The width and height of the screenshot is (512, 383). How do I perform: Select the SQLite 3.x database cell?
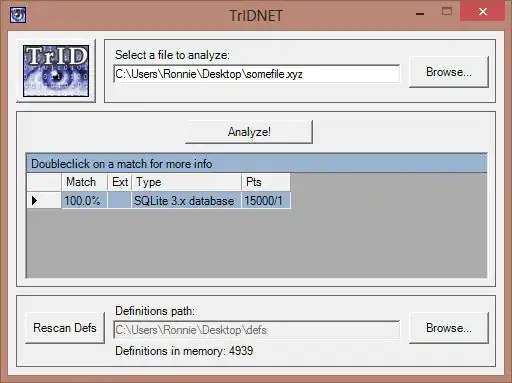(187, 201)
